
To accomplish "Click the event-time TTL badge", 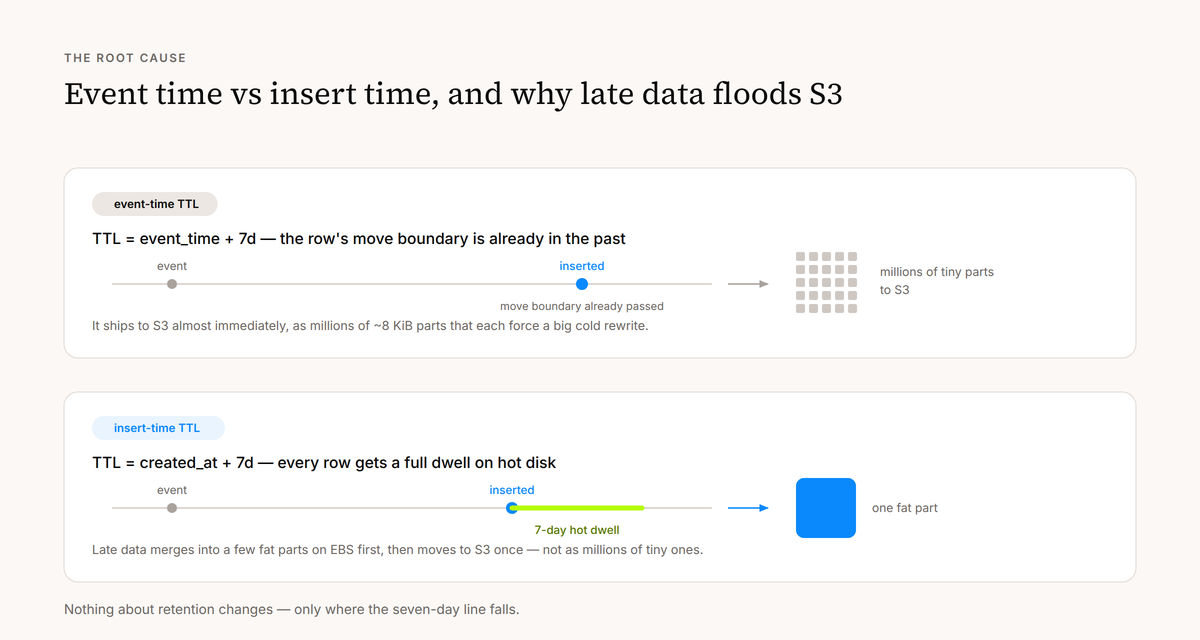I will click(155, 204).
